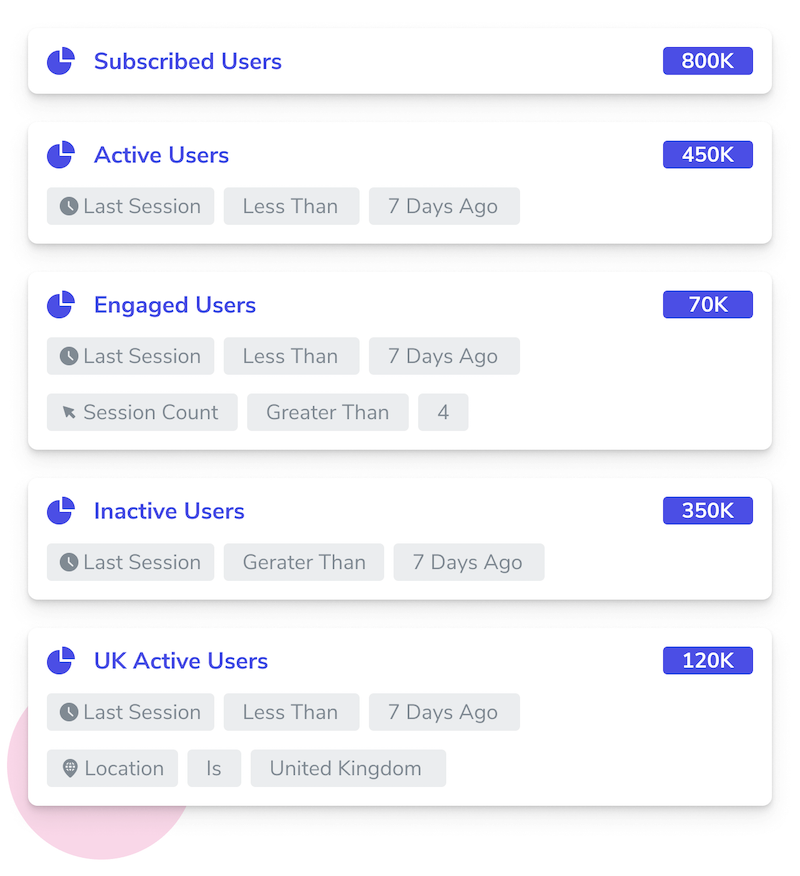This screenshot has height=876, width=800.
Task: Click the pie chart icon beside Active Users
Action: 60,155
